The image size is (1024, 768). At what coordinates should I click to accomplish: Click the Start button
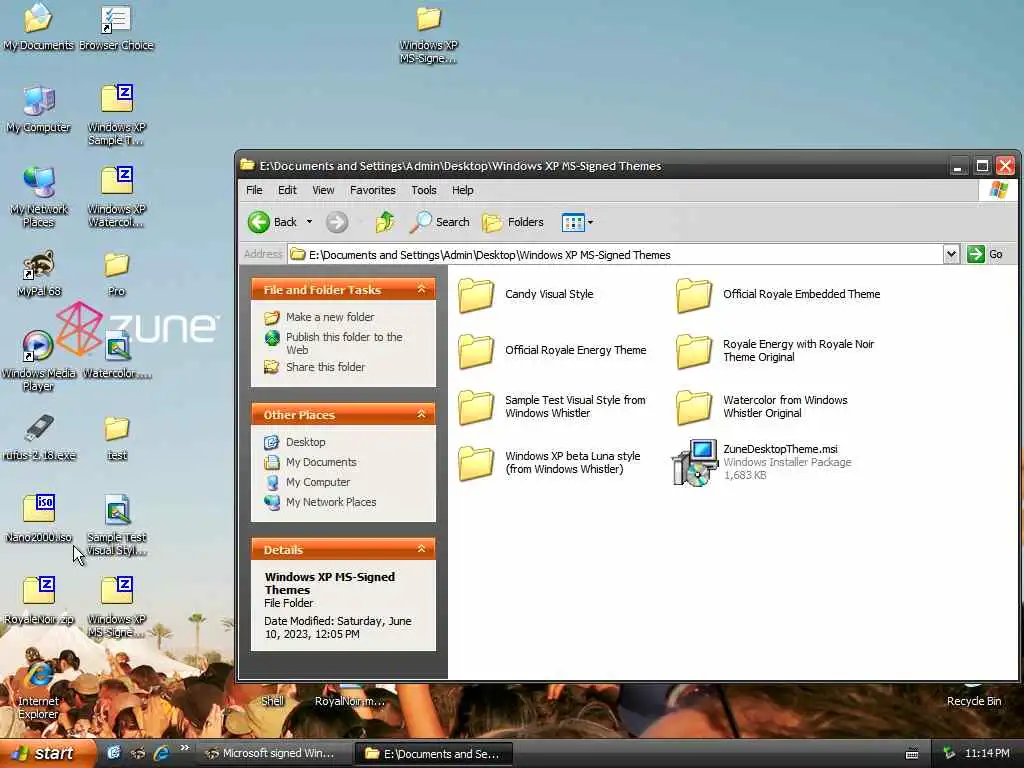point(47,754)
